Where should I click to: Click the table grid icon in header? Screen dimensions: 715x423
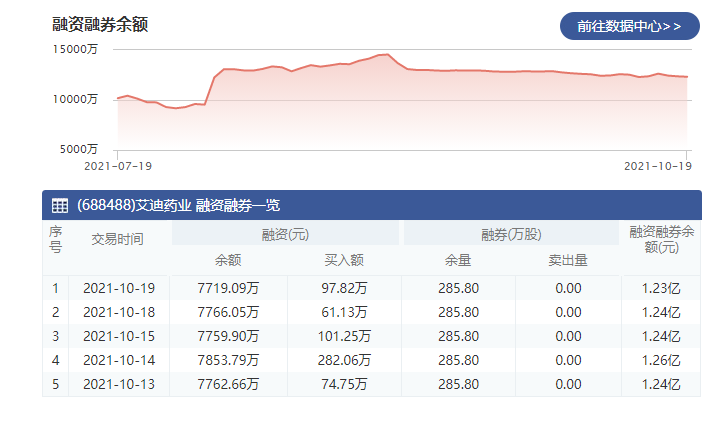[60, 206]
